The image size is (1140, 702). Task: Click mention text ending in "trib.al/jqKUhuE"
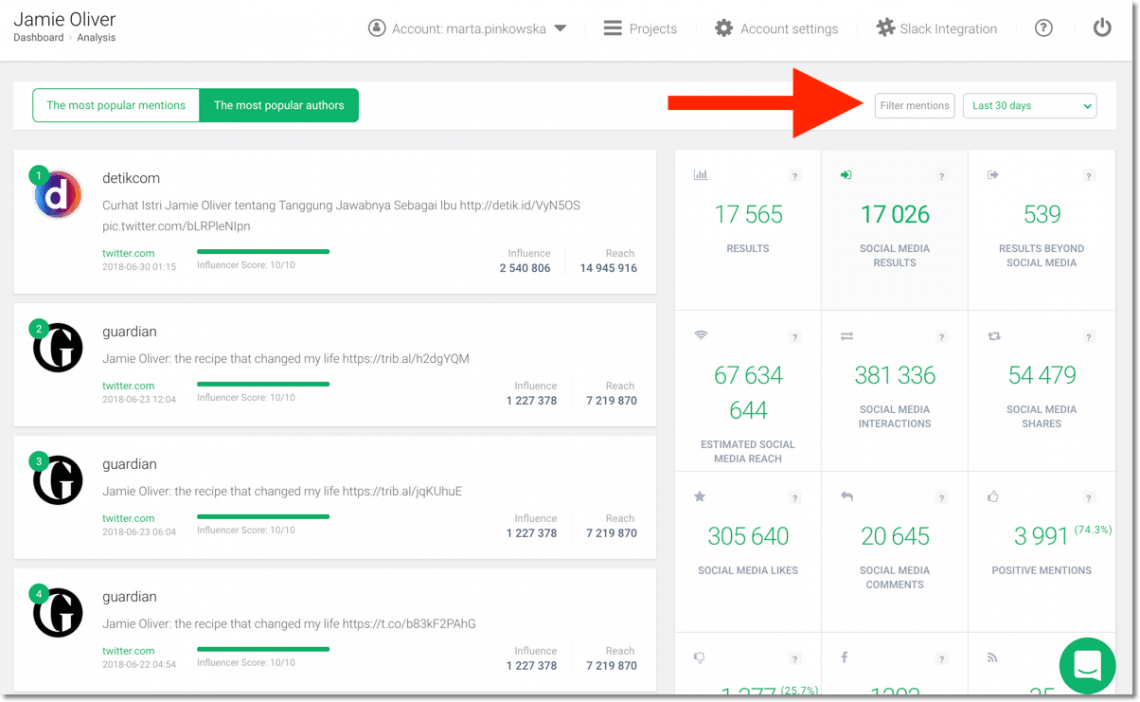coord(282,491)
